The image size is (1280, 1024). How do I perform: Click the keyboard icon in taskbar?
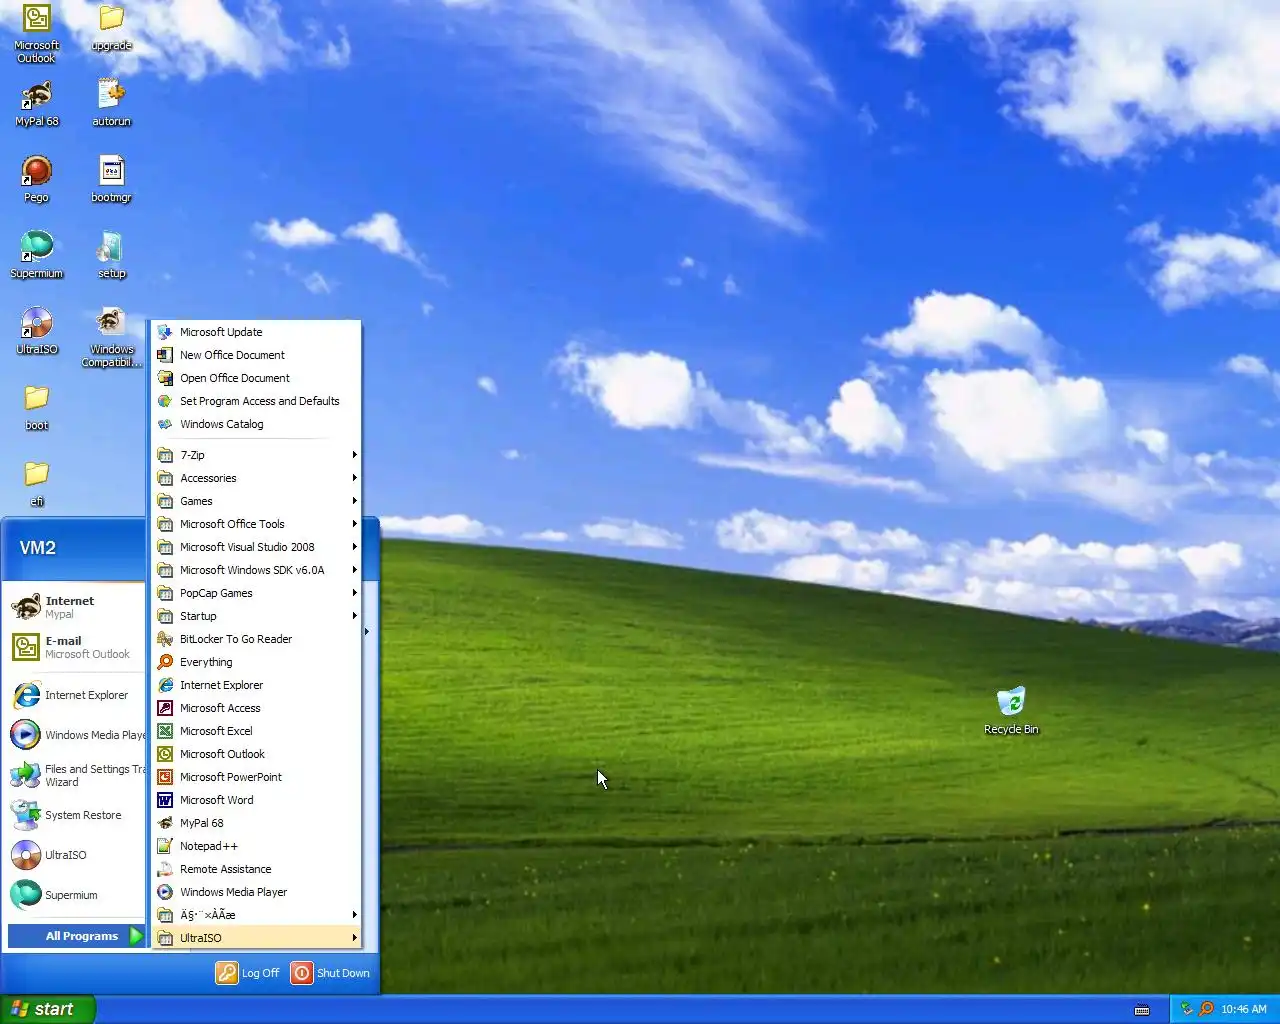click(x=1142, y=1010)
